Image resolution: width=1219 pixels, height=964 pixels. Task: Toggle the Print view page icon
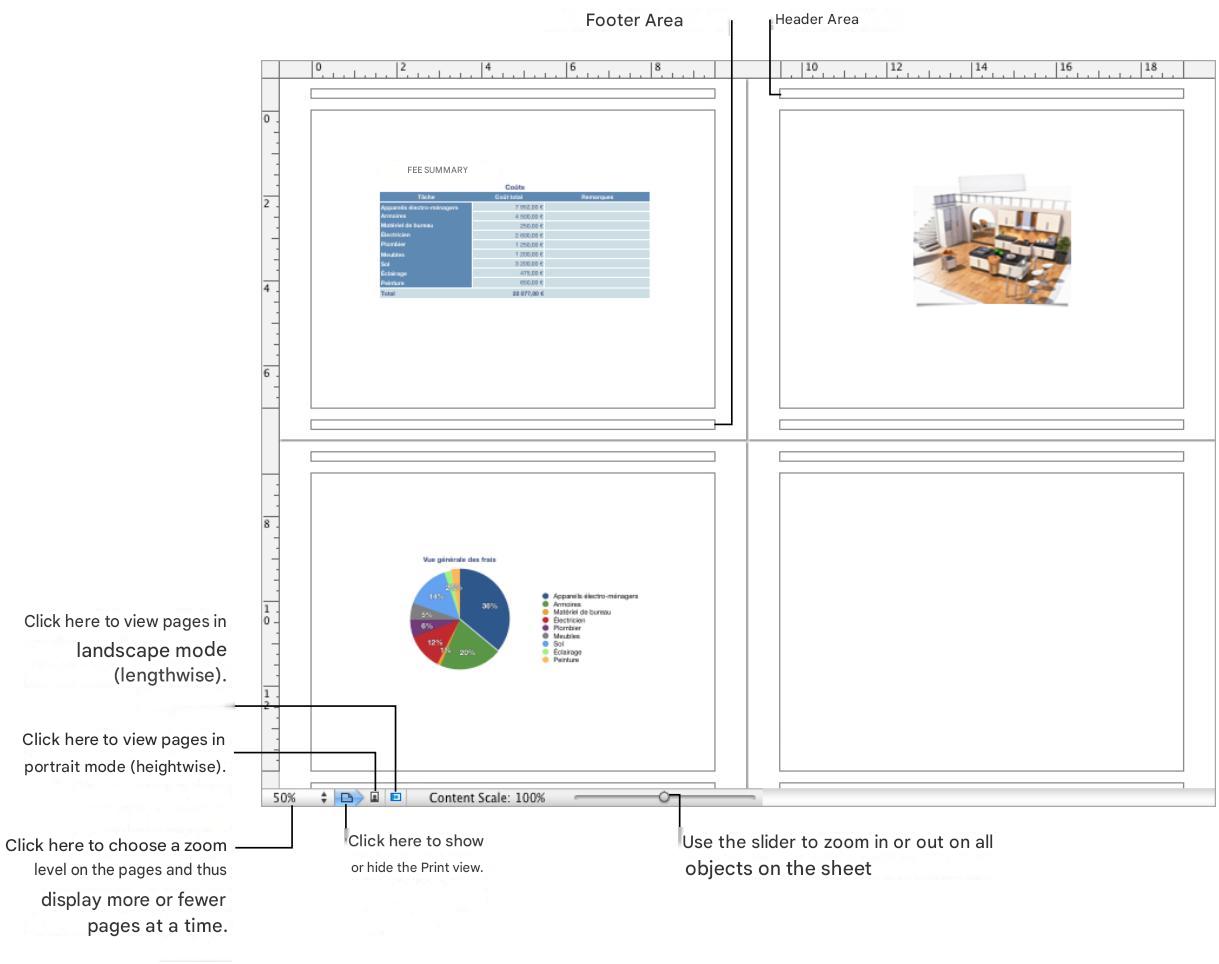[x=347, y=798]
